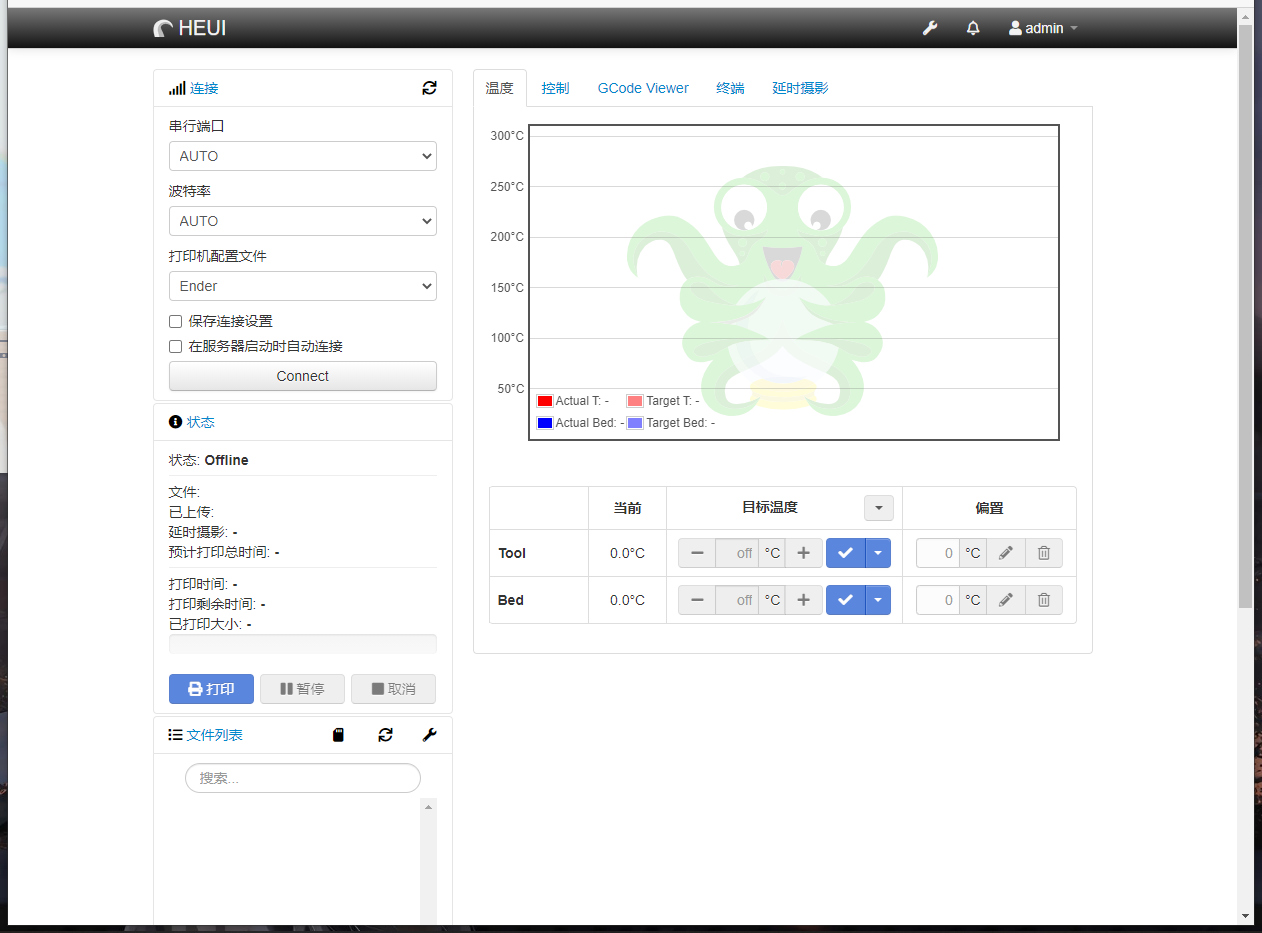Delete the Bed temperature offset with the trash icon

point(1044,599)
